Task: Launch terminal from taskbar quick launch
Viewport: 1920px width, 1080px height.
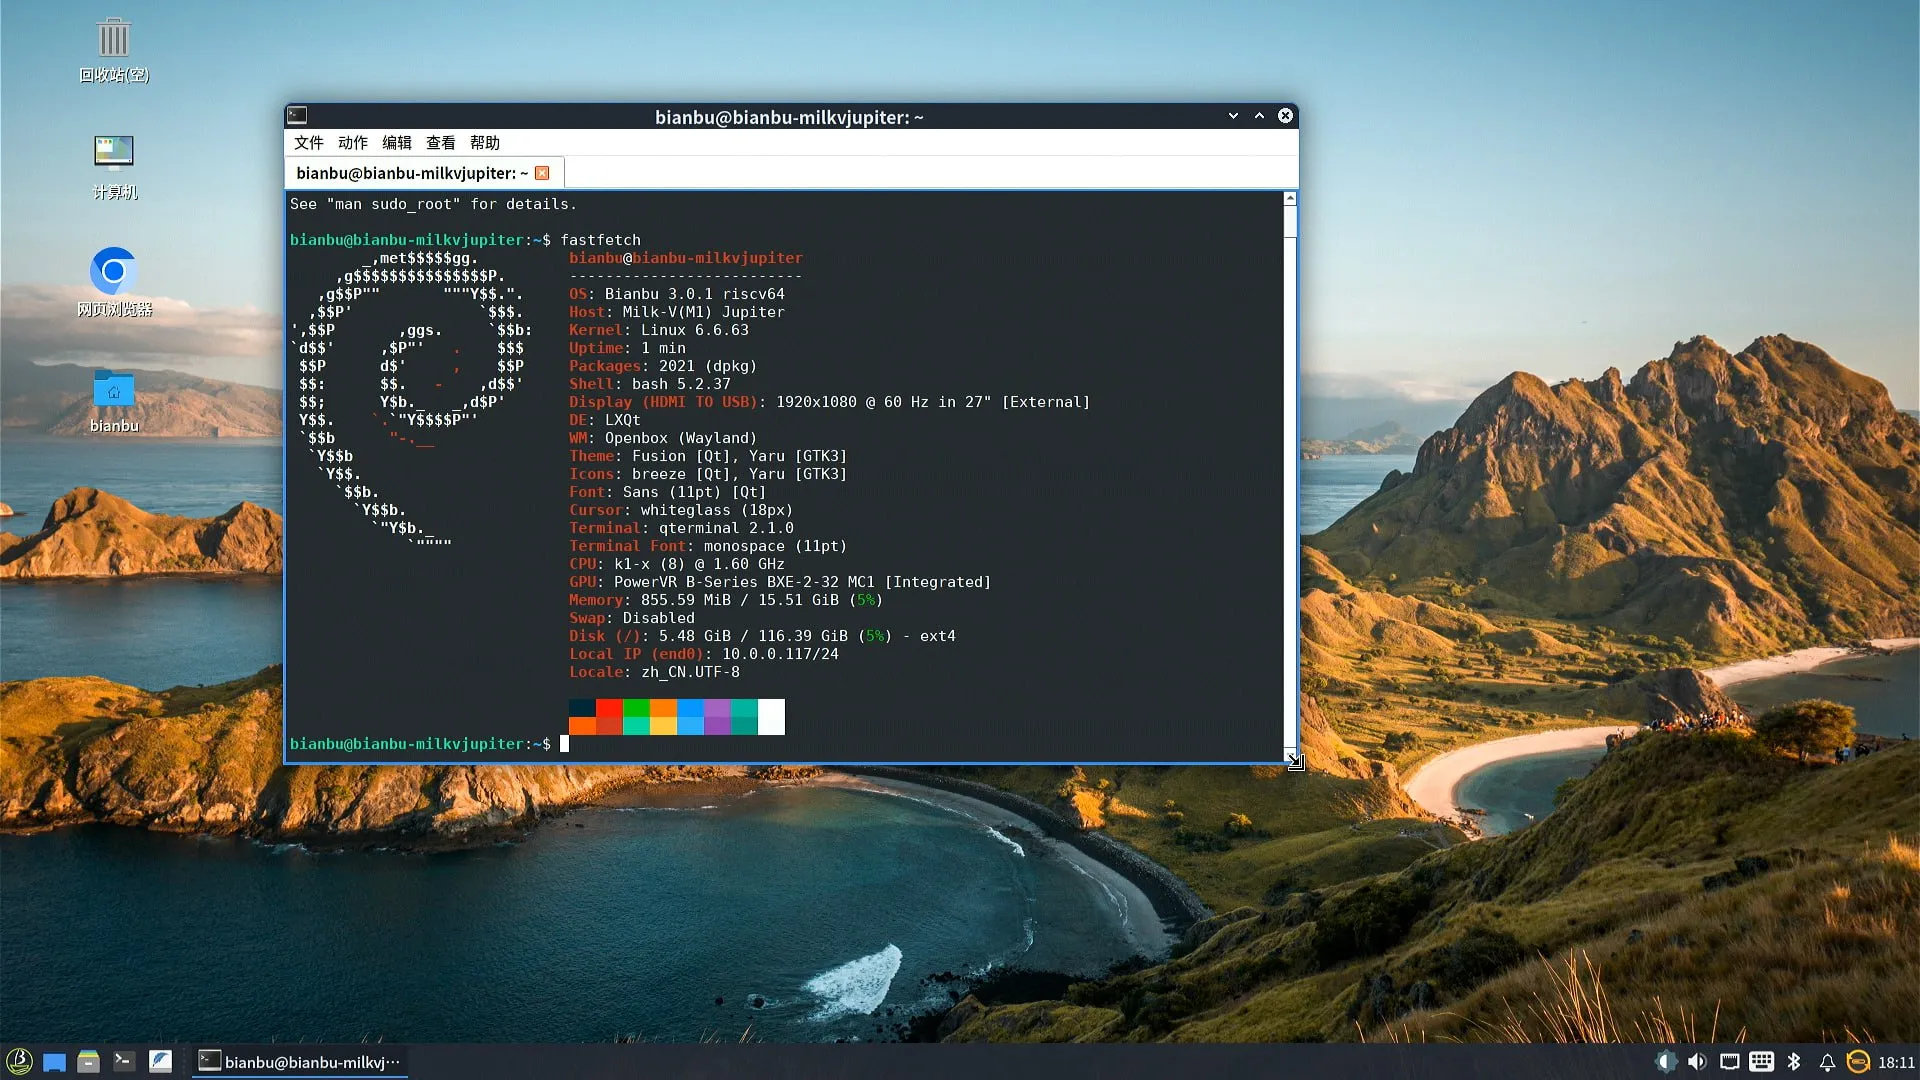Action: click(124, 1061)
